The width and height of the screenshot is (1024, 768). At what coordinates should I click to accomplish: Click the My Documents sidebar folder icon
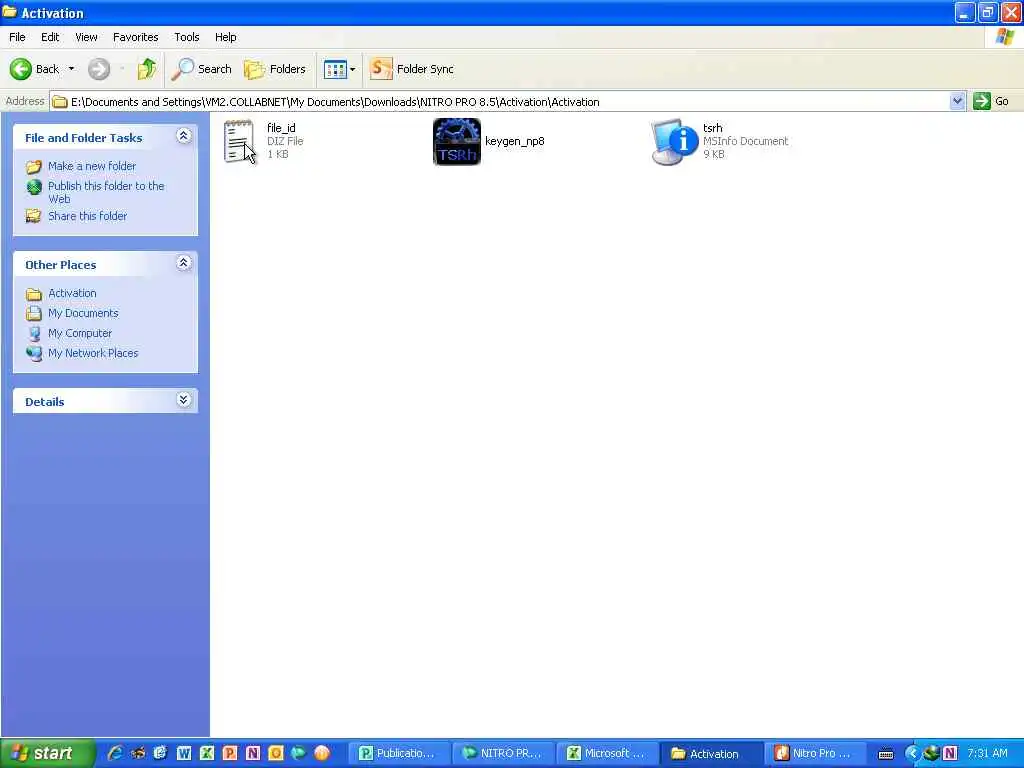click(34, 313)
